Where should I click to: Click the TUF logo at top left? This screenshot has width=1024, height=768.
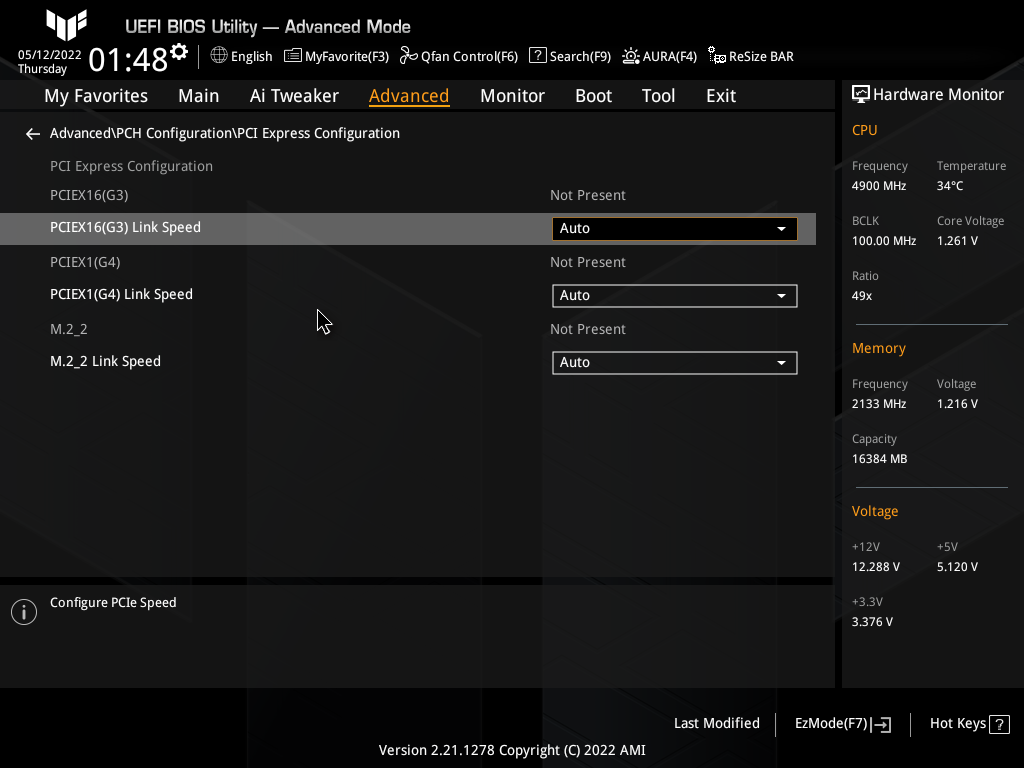tap(66, 25)
